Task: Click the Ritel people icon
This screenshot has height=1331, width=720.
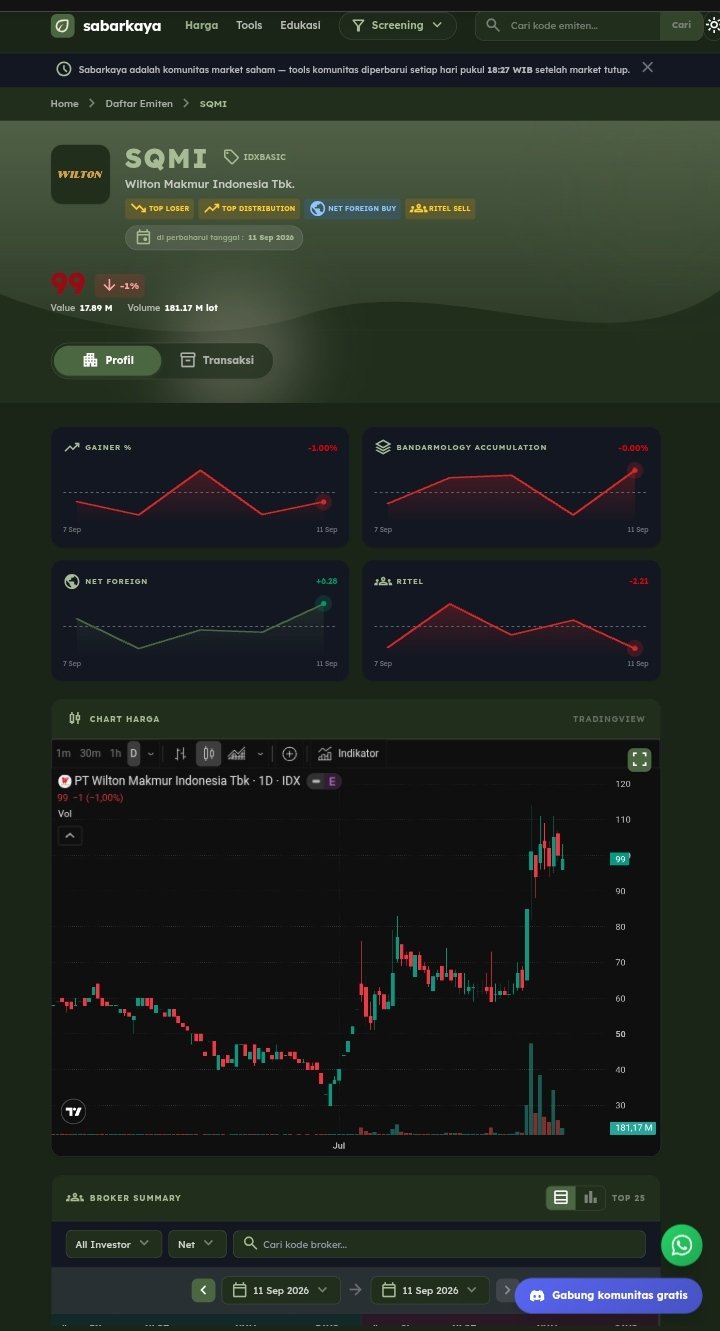Action: click(x=383, y=581)
